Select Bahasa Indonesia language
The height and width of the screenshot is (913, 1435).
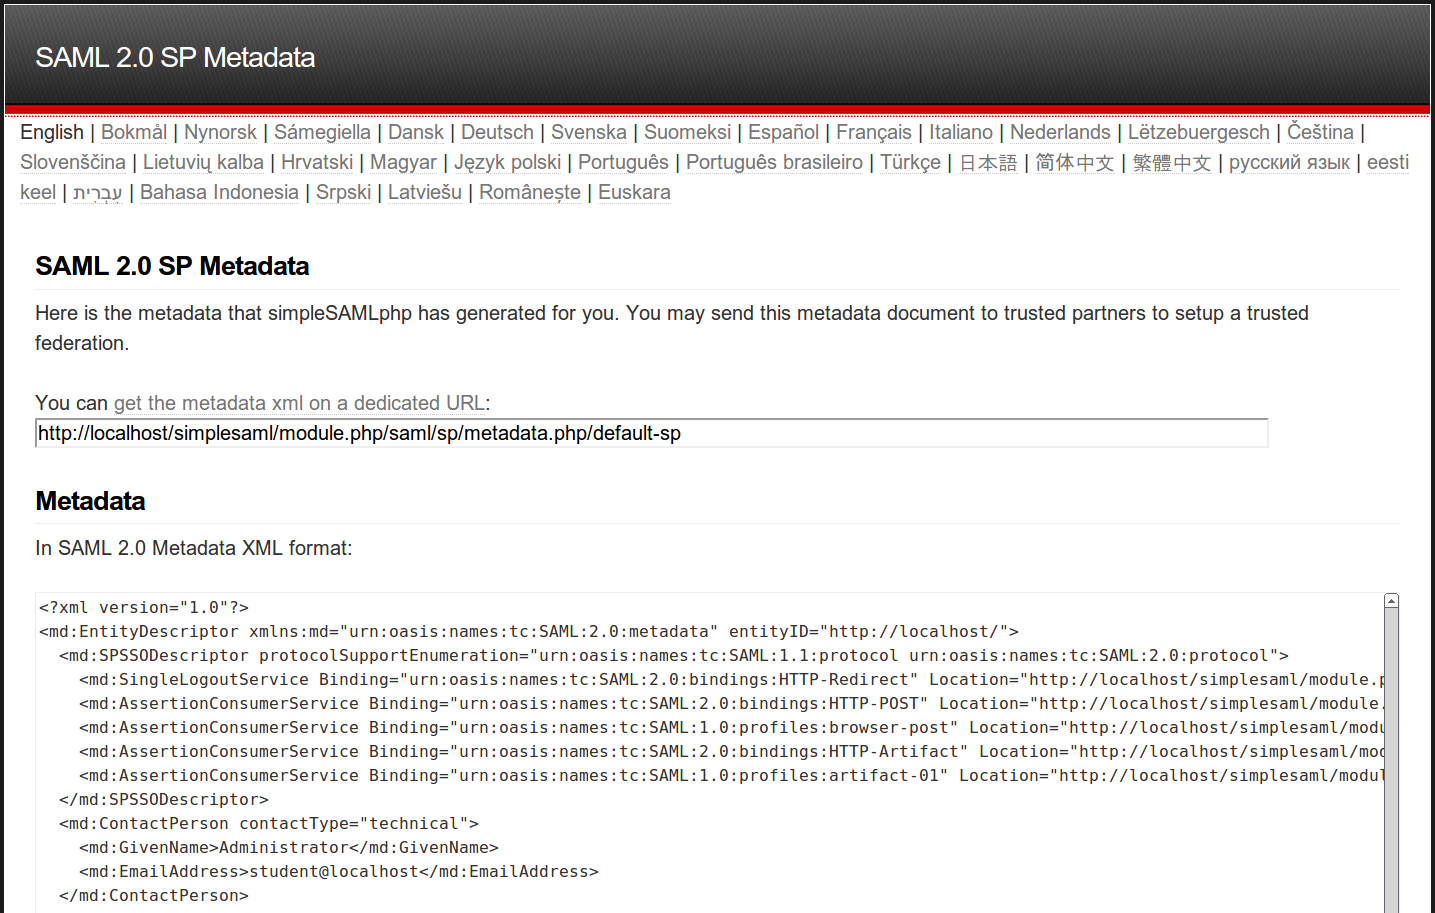coord(219,192)
